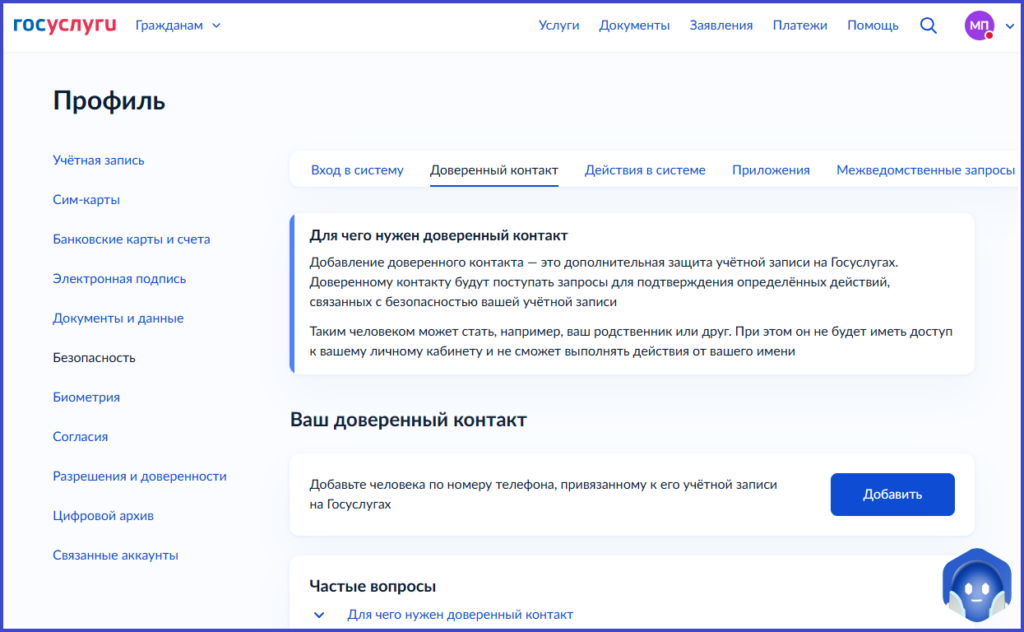Expand the question Для чего нужен доверенный контакт

pyautogui.click(x=459, y=614)
